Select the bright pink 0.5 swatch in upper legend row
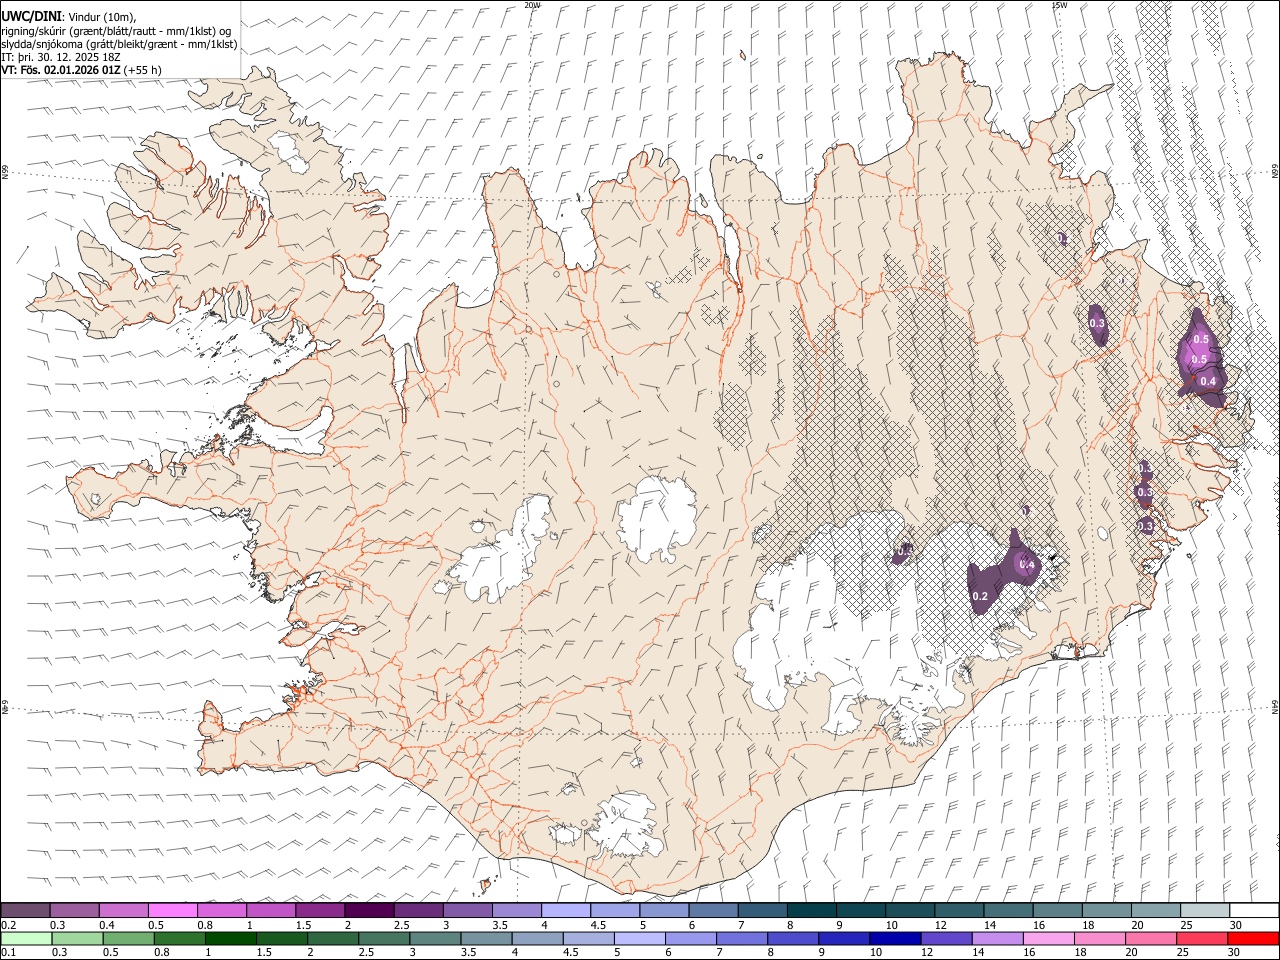The image size is (1280, 960). [x=173, y=910]
